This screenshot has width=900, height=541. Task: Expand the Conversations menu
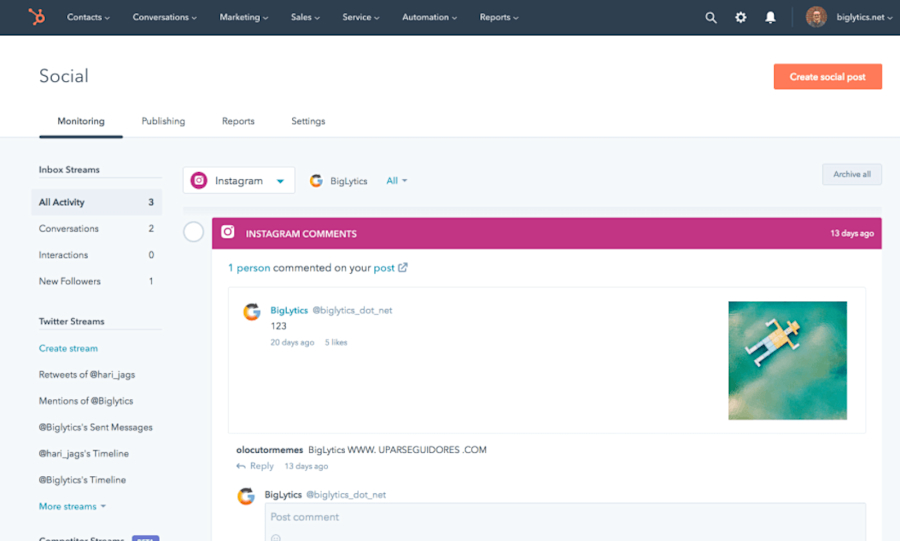[x=165, y=17]
